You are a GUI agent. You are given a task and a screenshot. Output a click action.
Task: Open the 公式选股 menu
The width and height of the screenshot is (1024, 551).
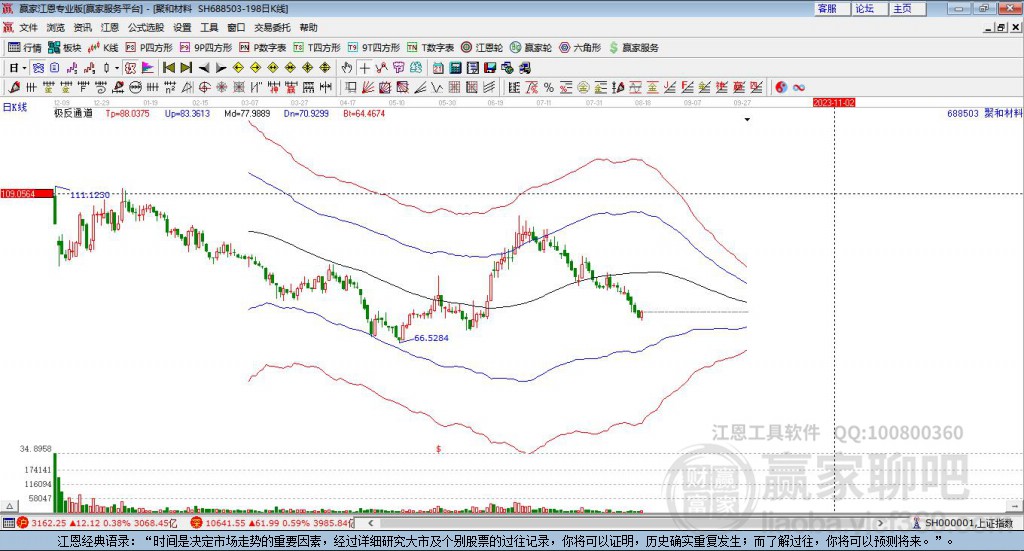click(x=146, y=27)
